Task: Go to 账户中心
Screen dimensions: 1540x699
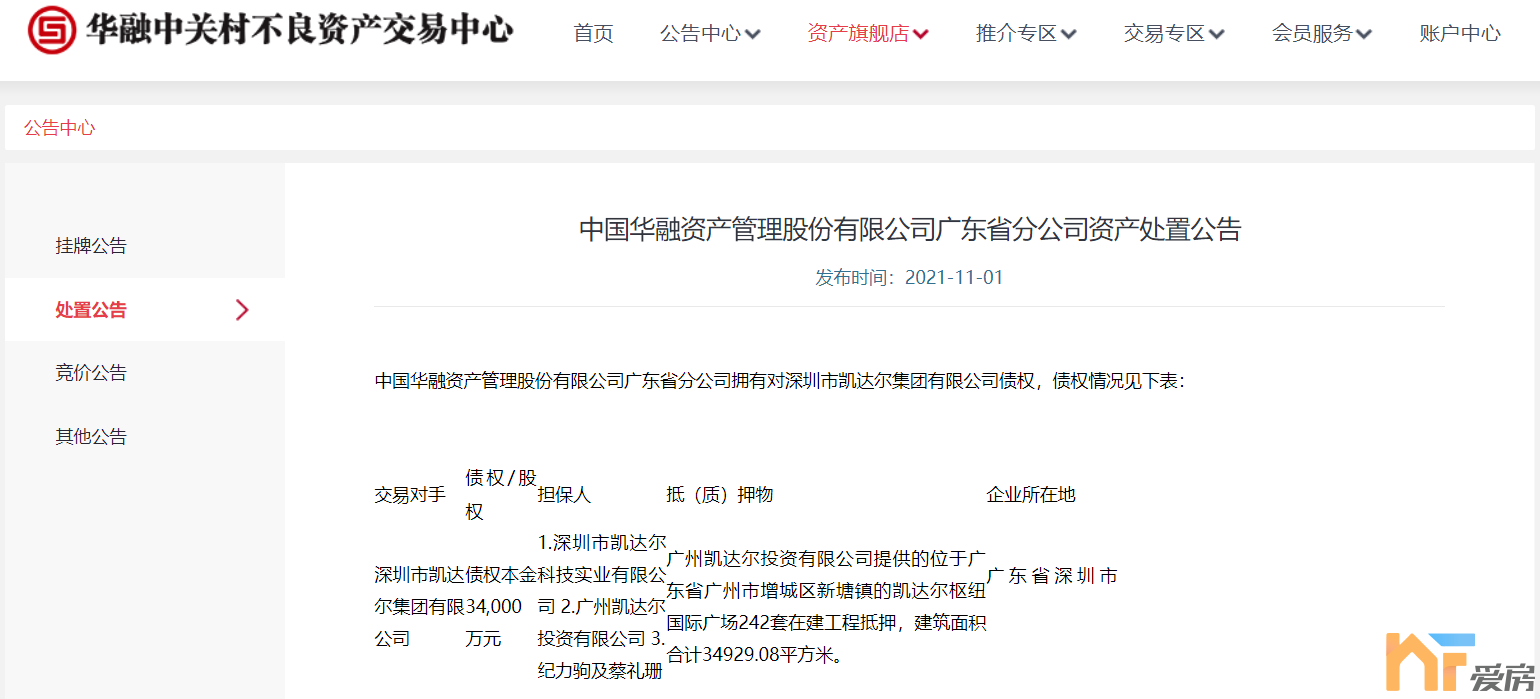Action: 1460,33
